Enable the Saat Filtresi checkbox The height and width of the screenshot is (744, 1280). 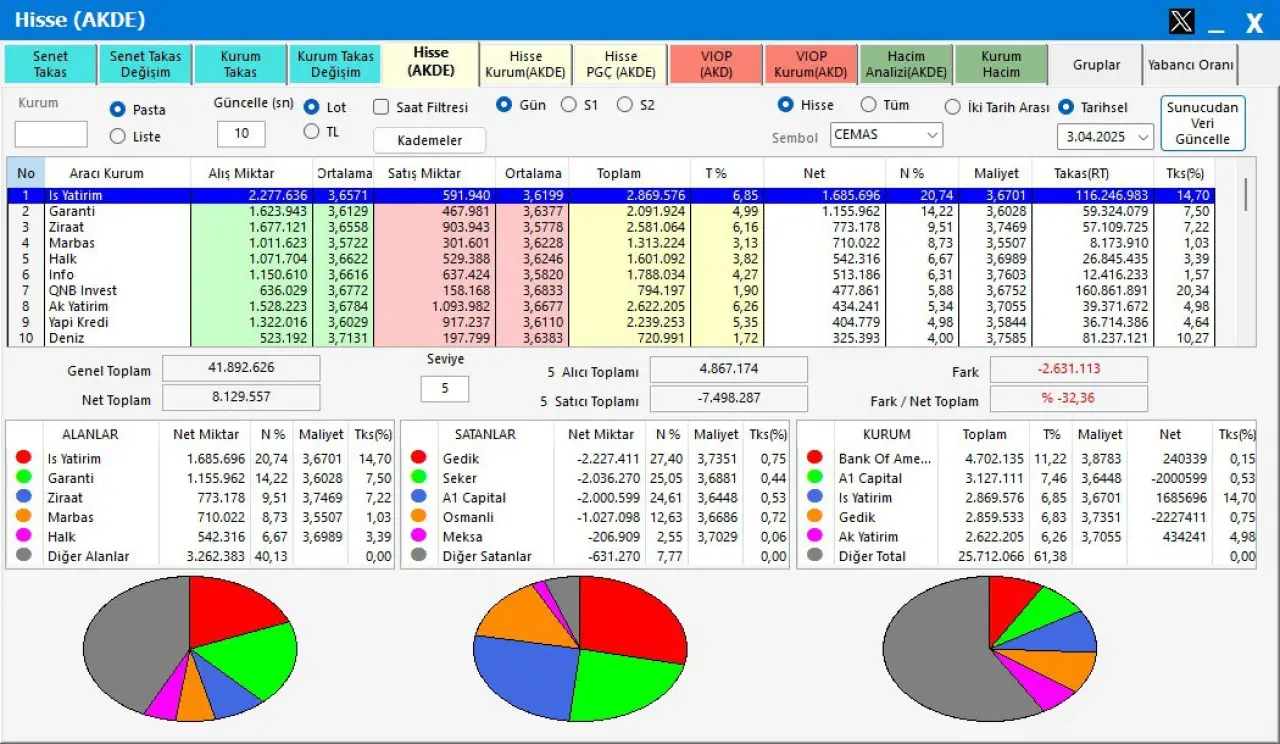tap(381, 106)
